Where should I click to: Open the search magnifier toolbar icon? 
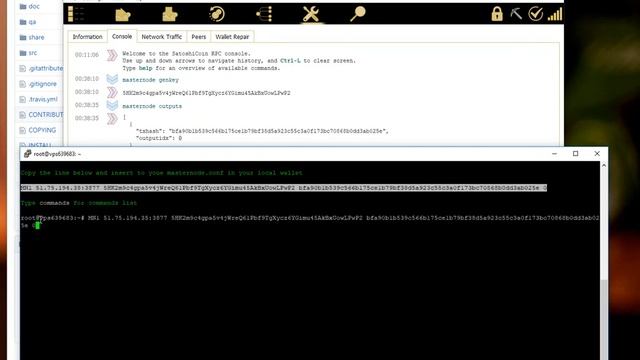coord(358,14)
